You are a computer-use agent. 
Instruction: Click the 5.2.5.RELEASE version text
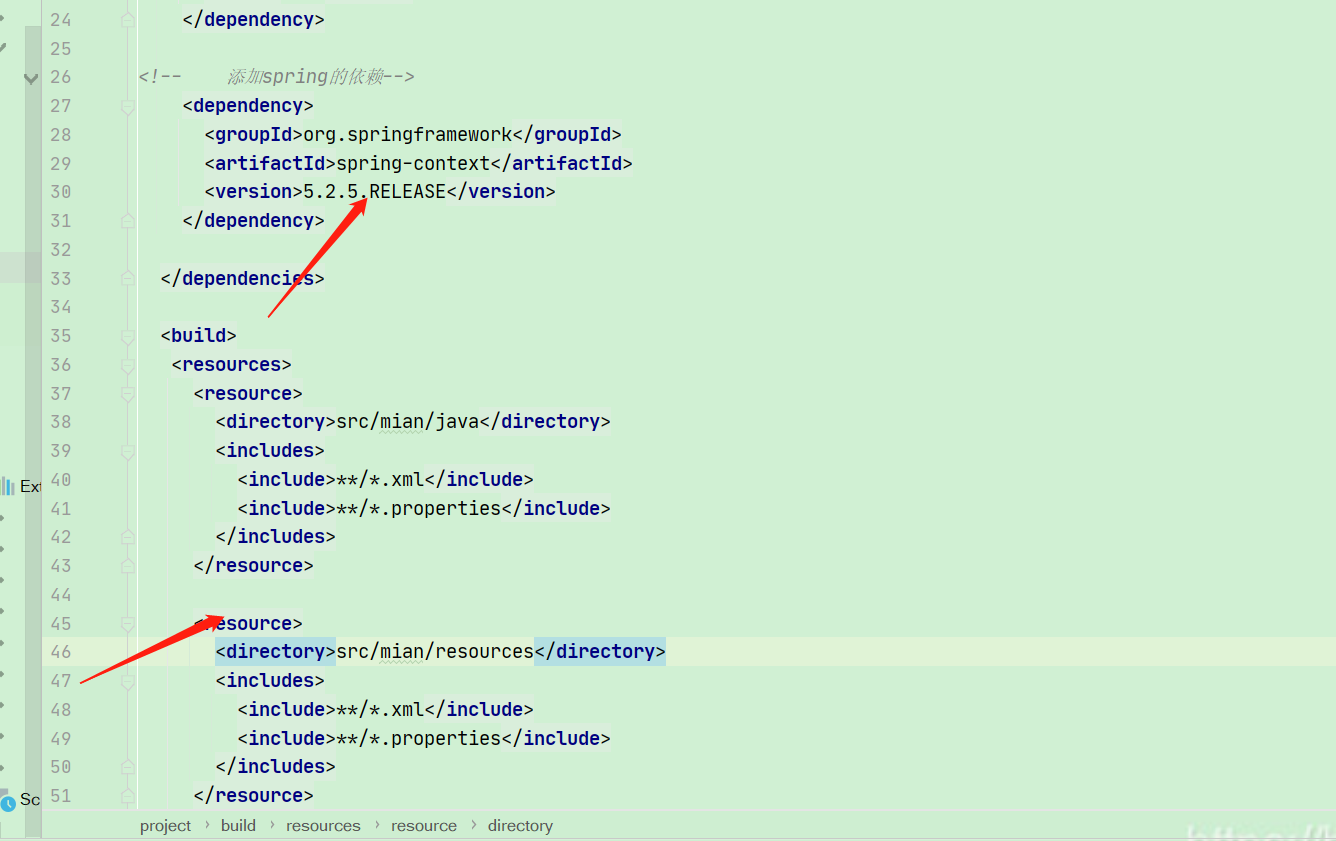(x=374, y=192)
